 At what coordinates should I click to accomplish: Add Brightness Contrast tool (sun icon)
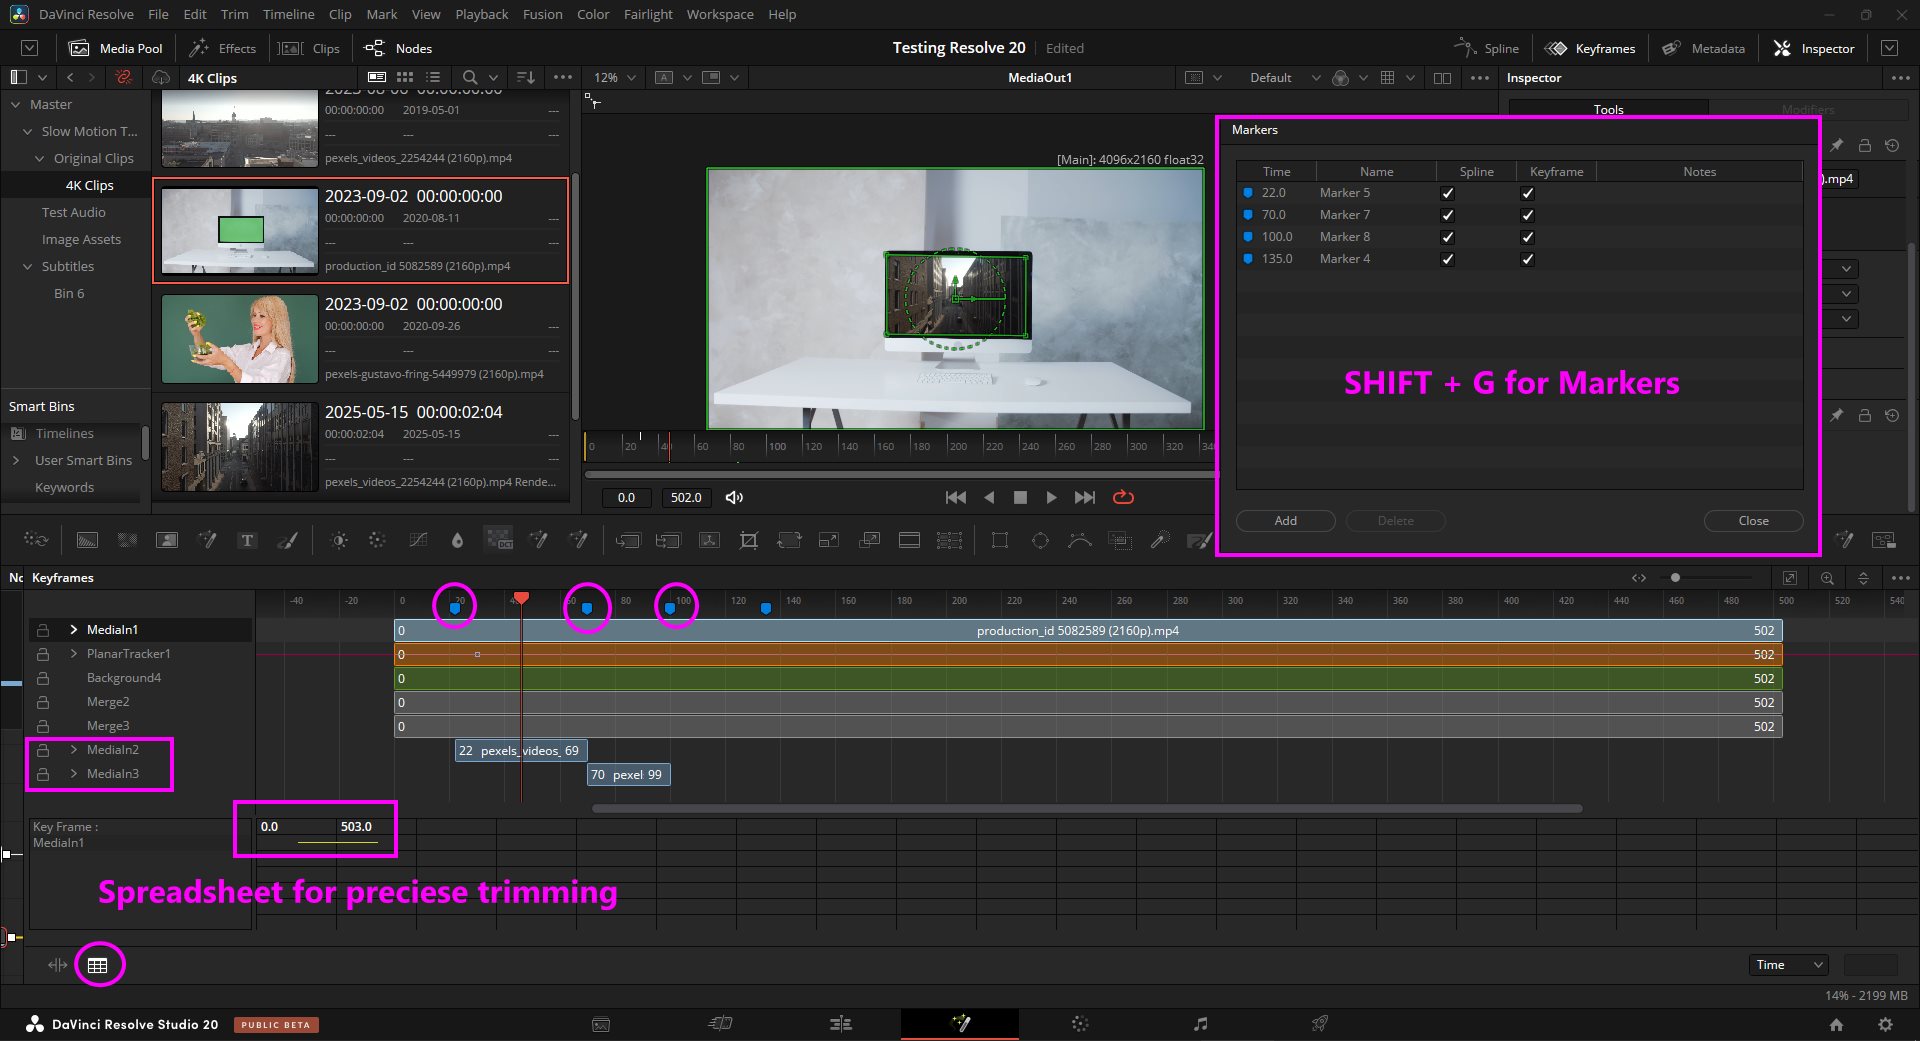(x=339, y=540)
